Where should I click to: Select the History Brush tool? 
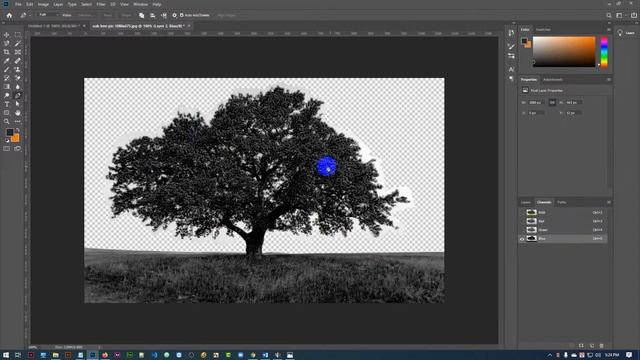pyautogui.click(x=7, y=78)
